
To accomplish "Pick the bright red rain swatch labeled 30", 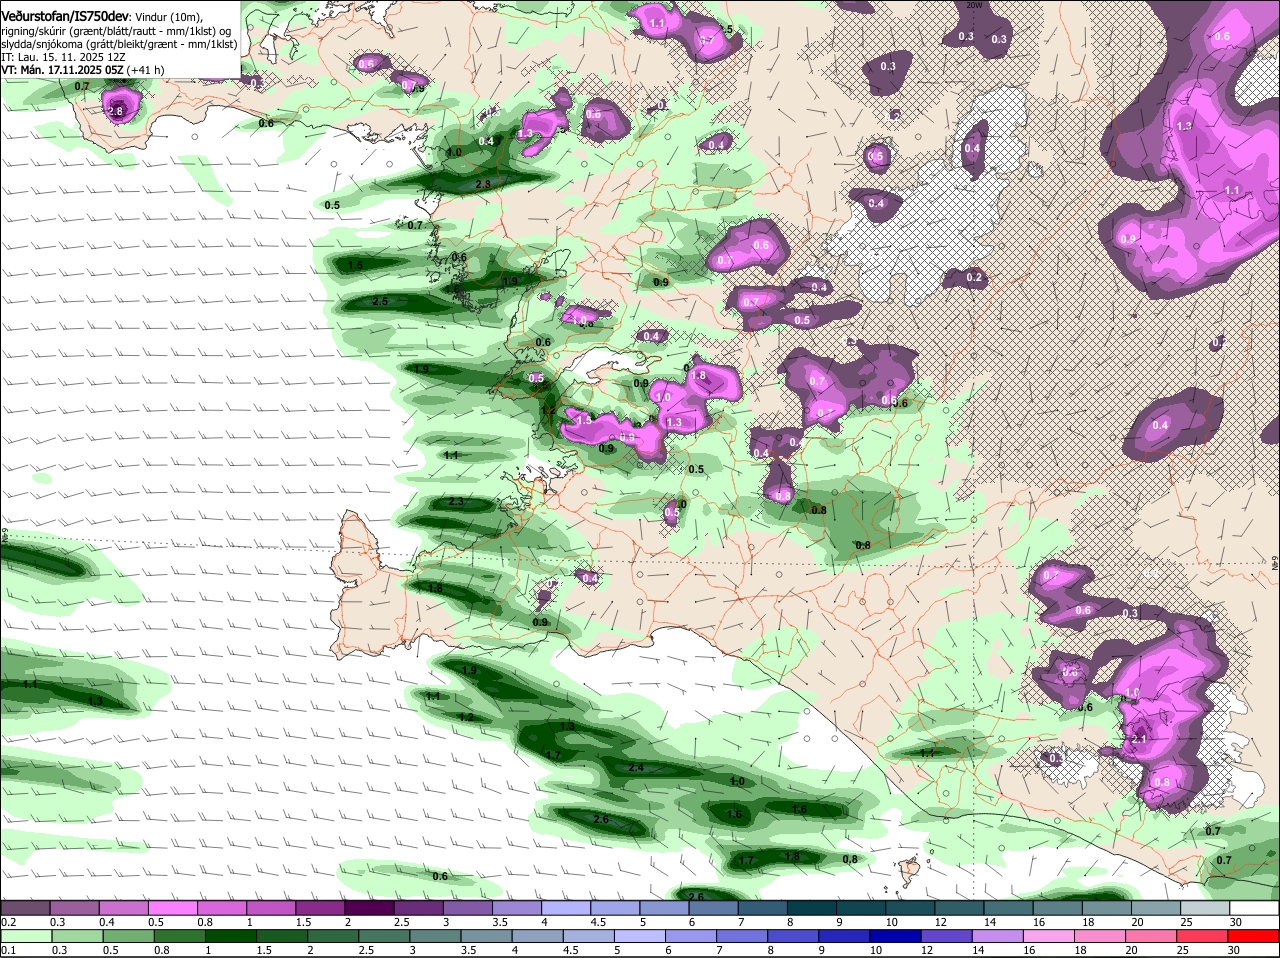I will pyautogui.click(x=1255, y=936).
